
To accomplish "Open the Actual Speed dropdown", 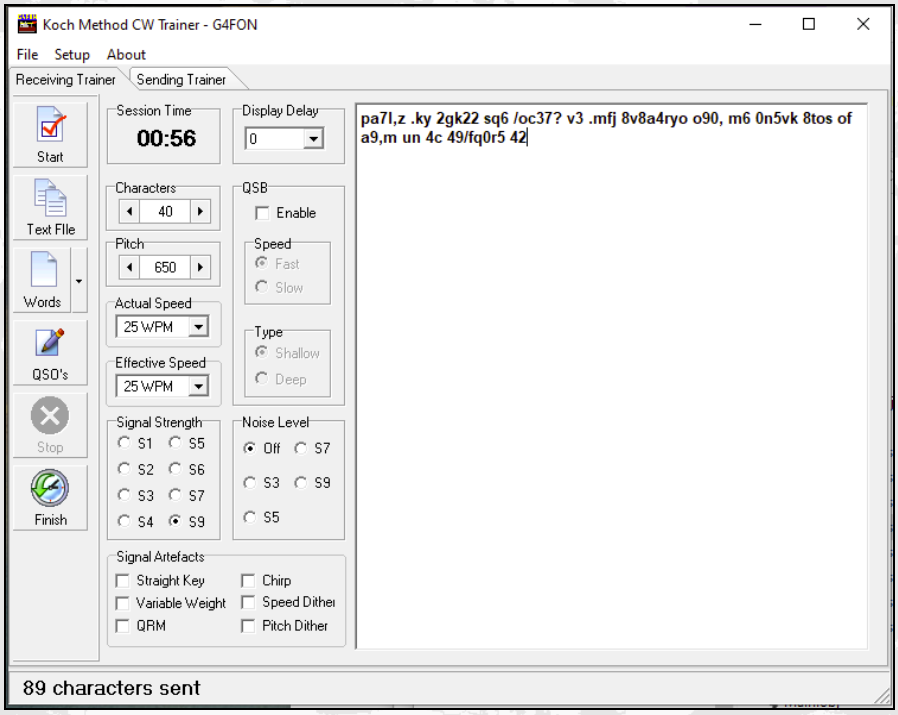I will click(x=198, y=327).
